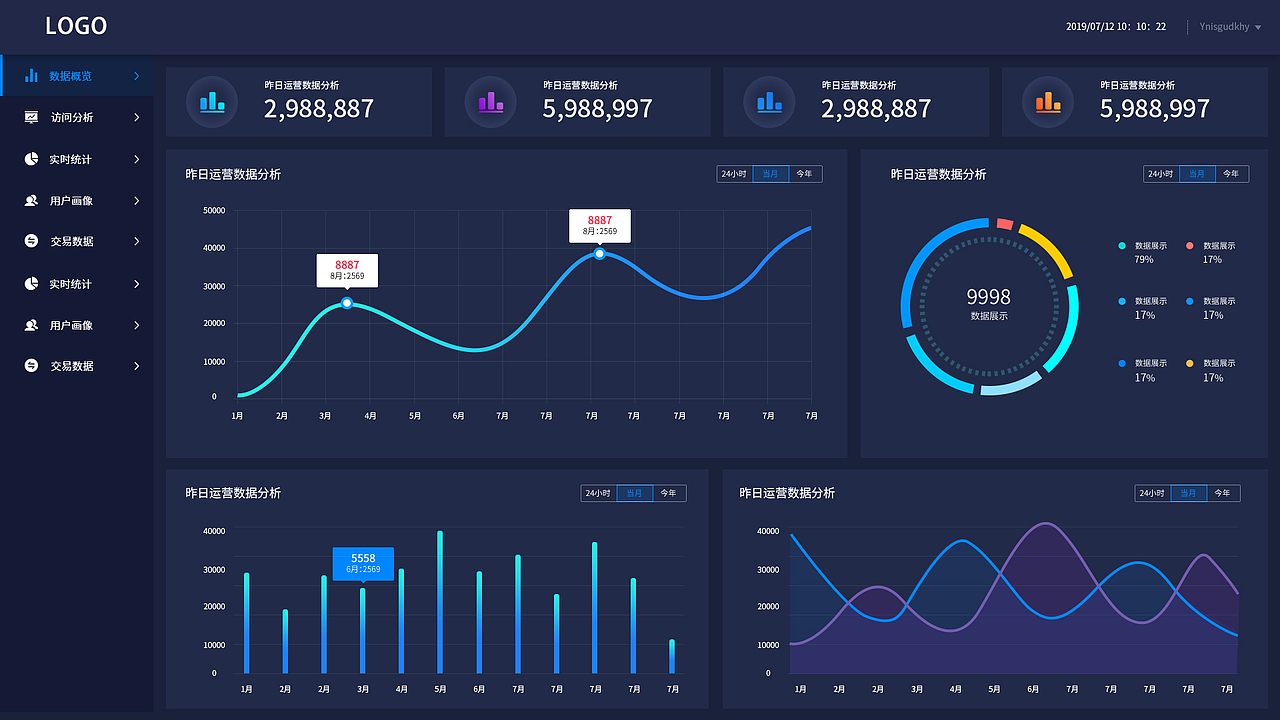Switch the area chart to 24小时
The height and width of the screenshot is (720, 1280).
pos(1153,493)
